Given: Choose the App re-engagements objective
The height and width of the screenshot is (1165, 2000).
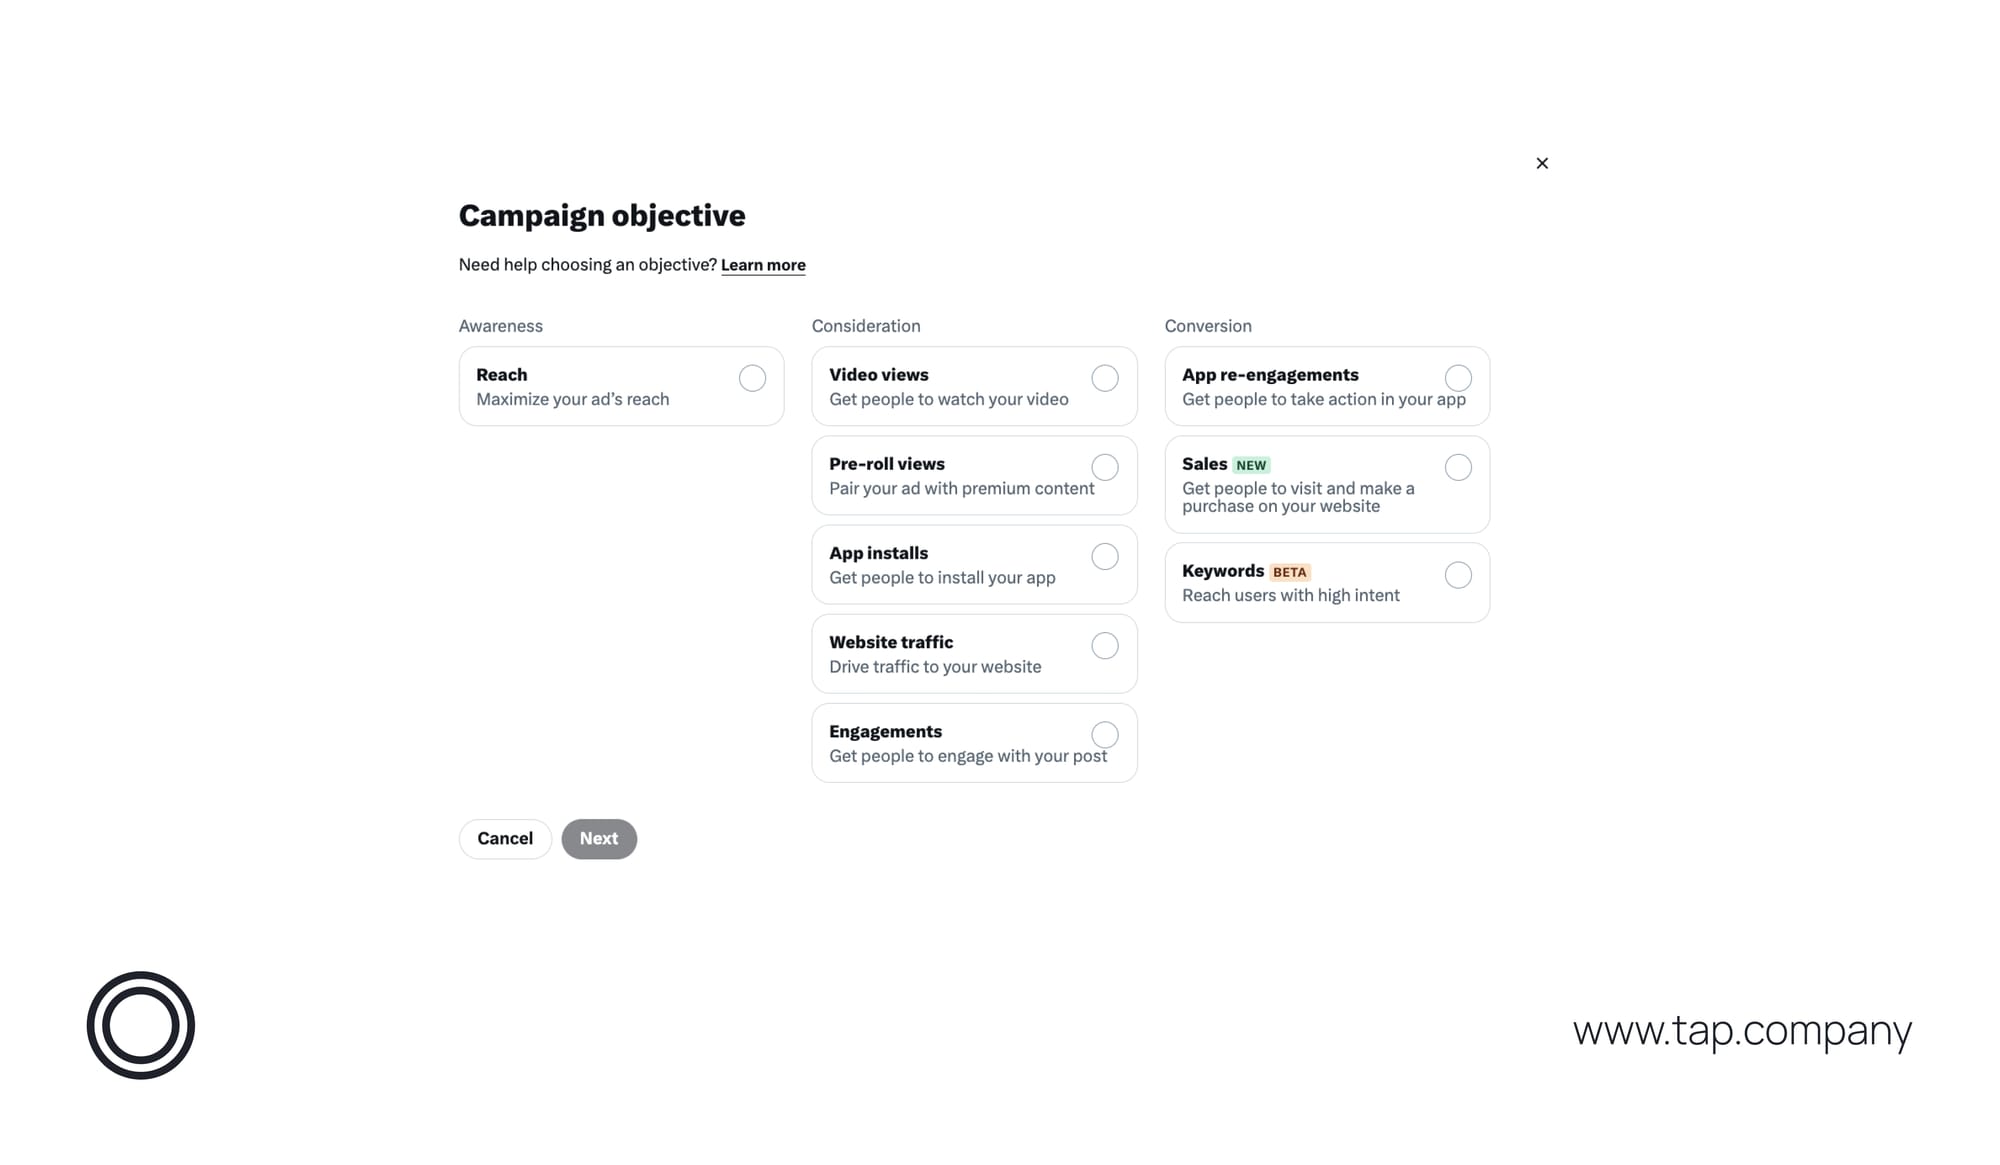Looking at the screenshot, I should 1458,378.
